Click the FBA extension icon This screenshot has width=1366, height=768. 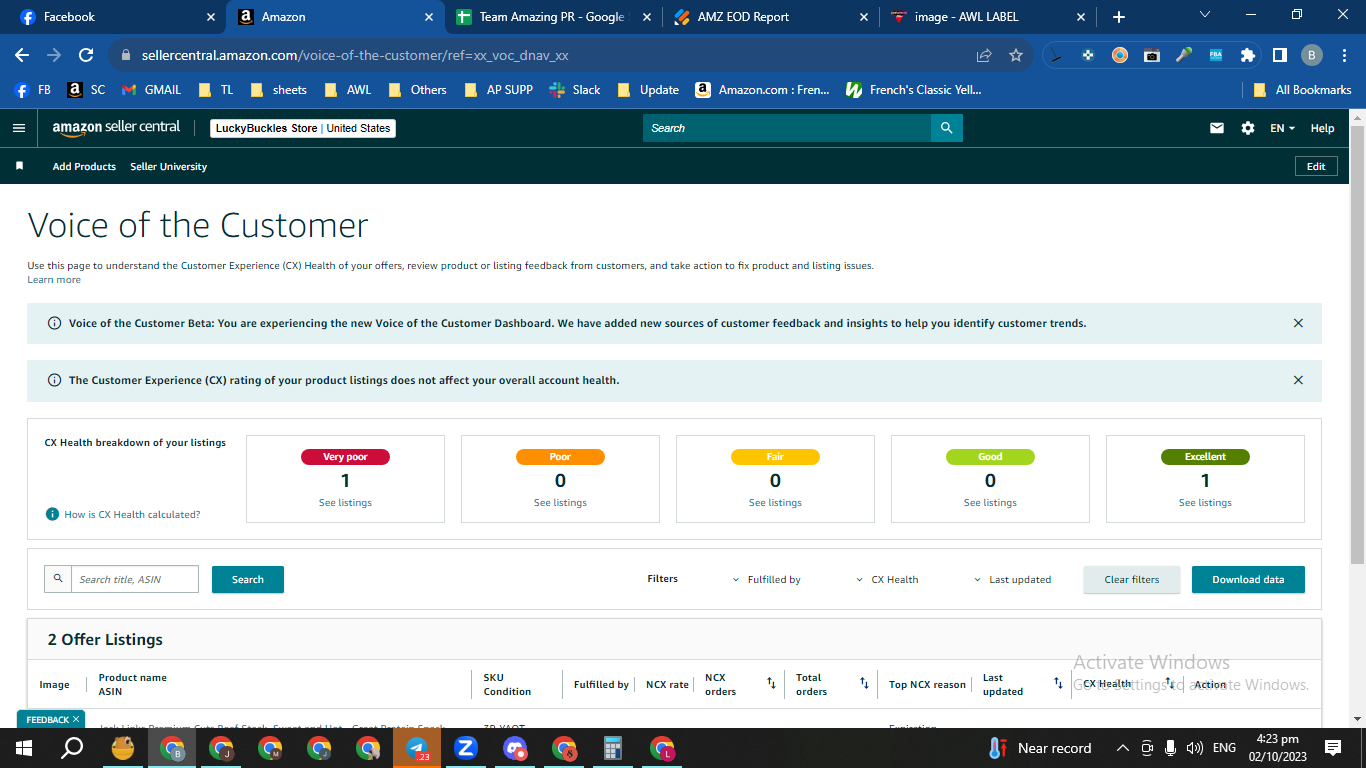pos(1216,56)
